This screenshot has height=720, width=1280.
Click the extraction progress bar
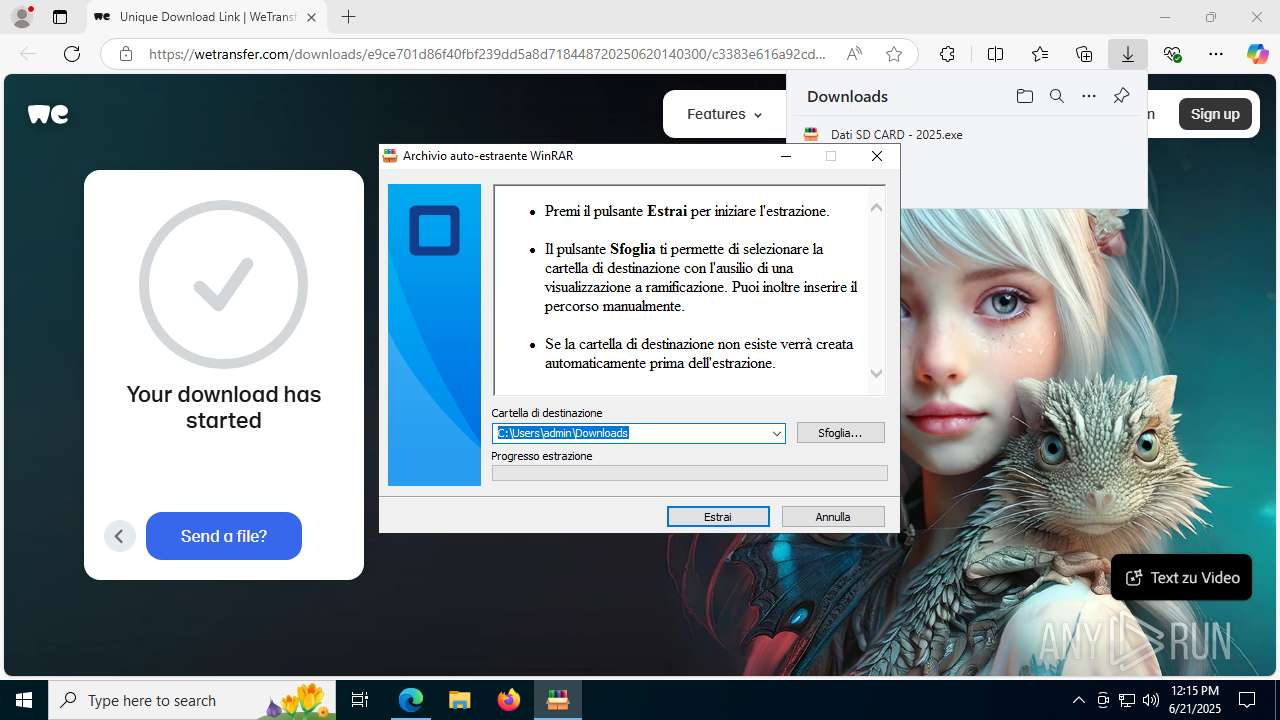point(689,473)
